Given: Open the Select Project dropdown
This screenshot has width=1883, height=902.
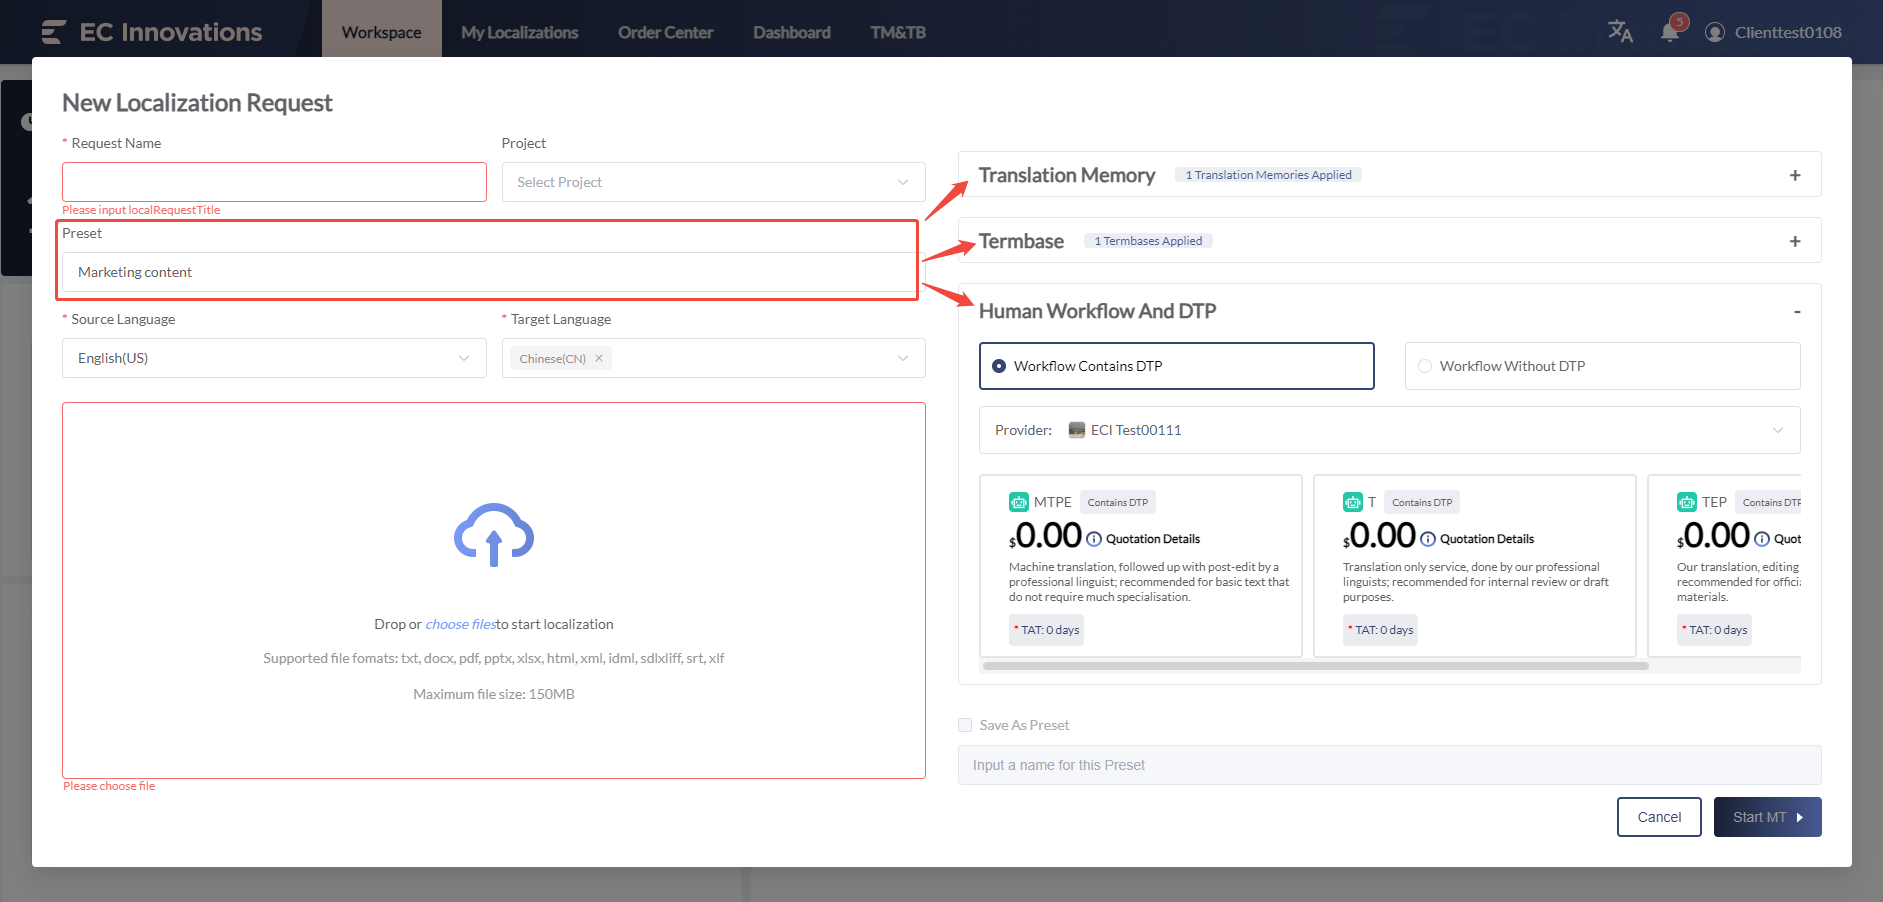Looking at the screenshot, I should point(713,182).
